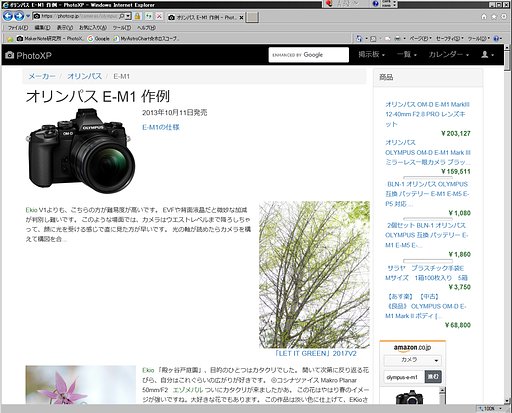Open the お気に入り(A) menu

point(93,28)
